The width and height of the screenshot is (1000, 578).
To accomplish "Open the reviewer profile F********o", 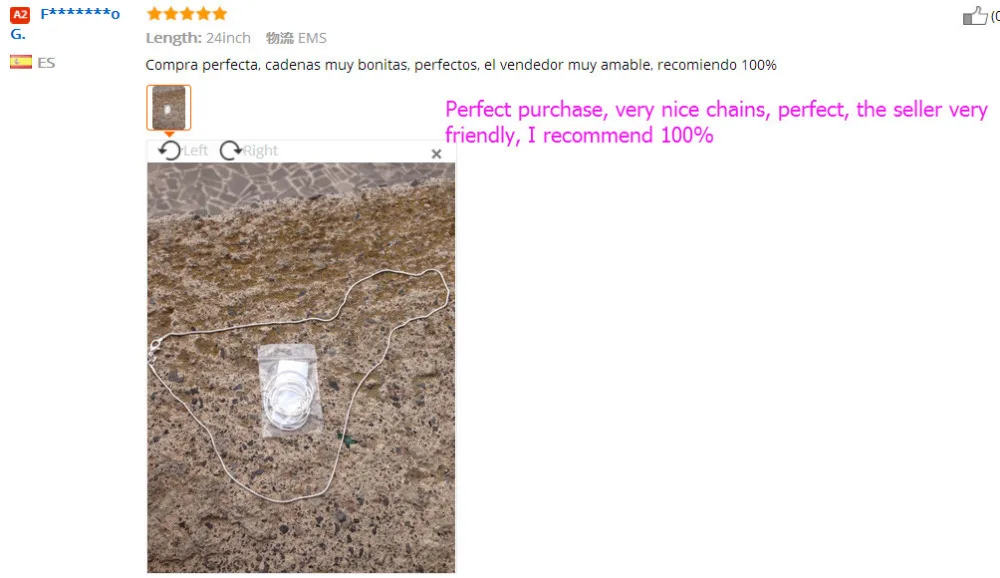I will pyautogui.click(x=80, y=14).
